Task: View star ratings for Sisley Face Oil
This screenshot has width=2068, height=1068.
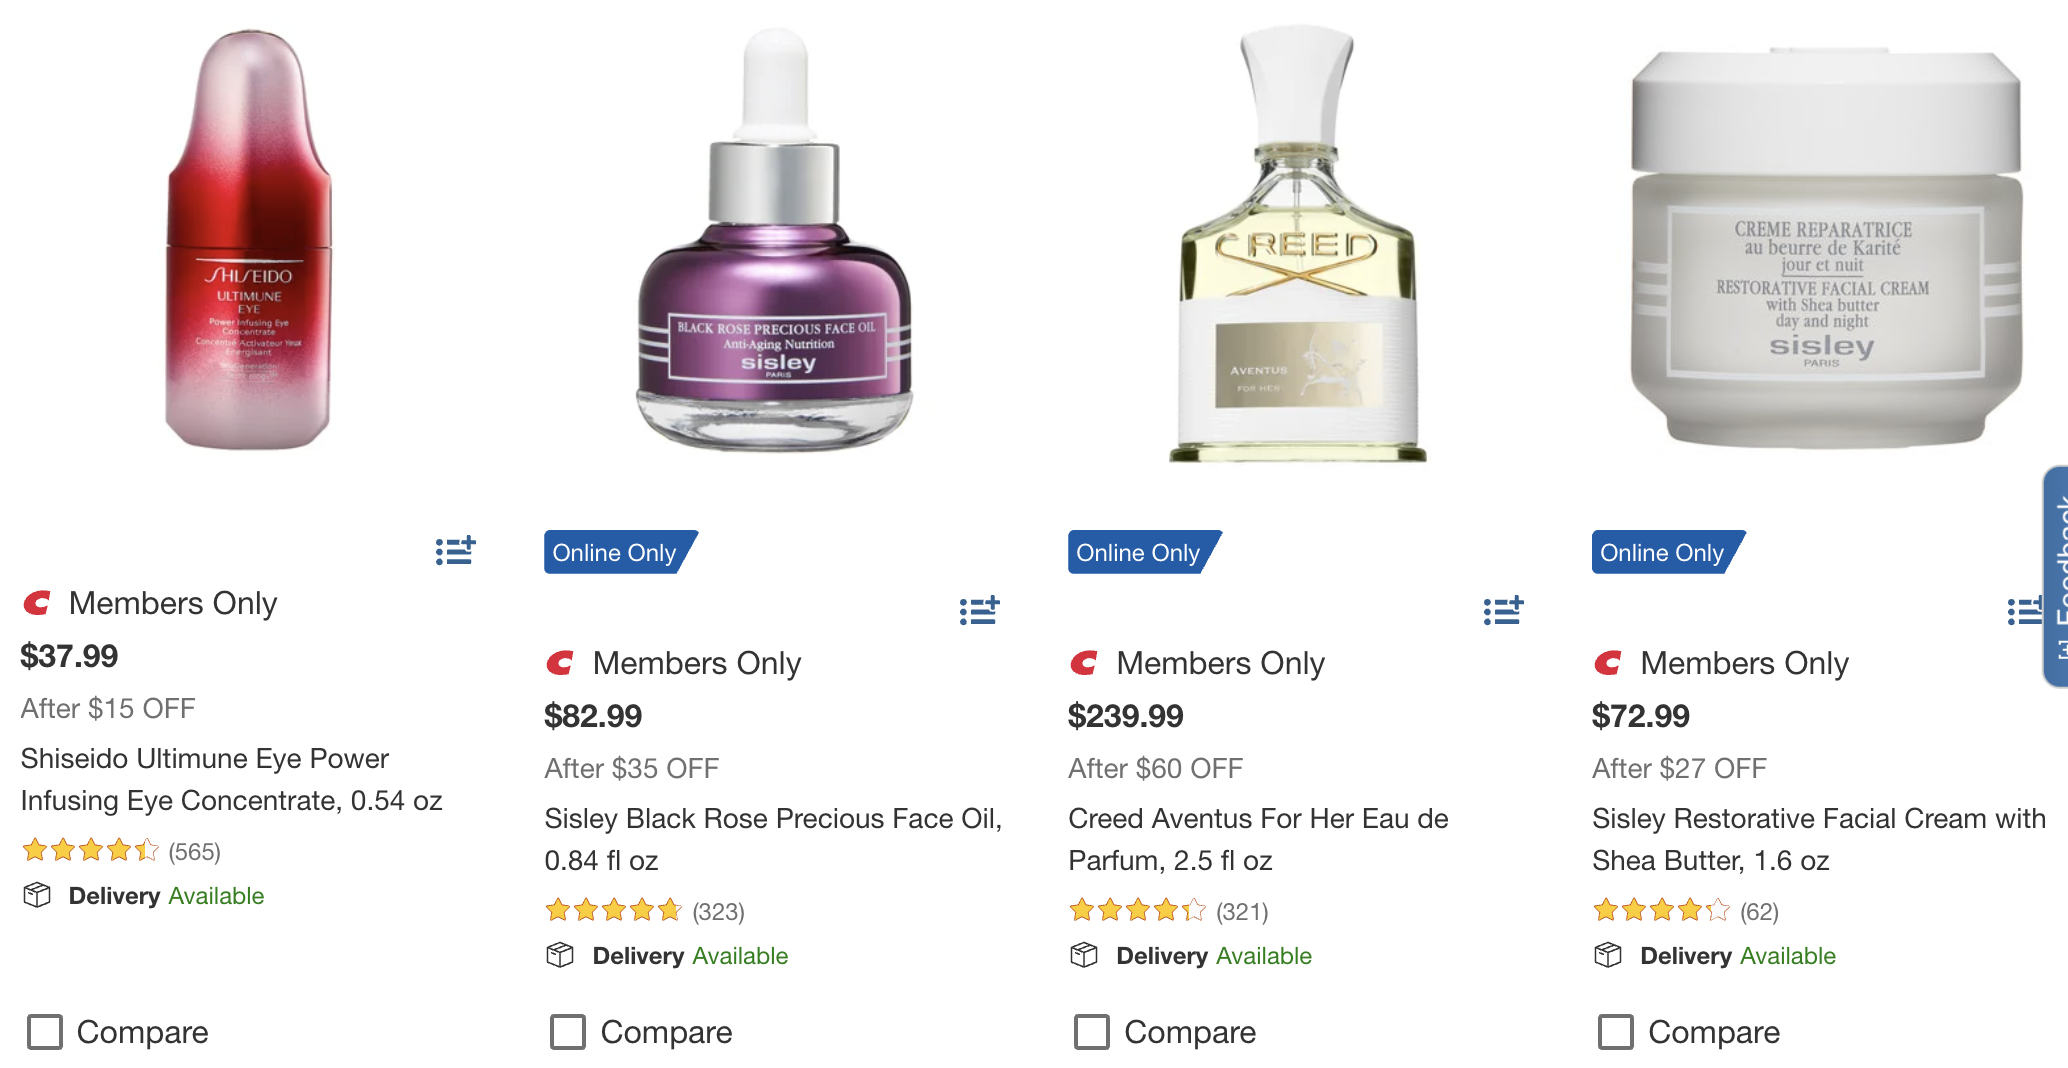Action: point(613,910)
